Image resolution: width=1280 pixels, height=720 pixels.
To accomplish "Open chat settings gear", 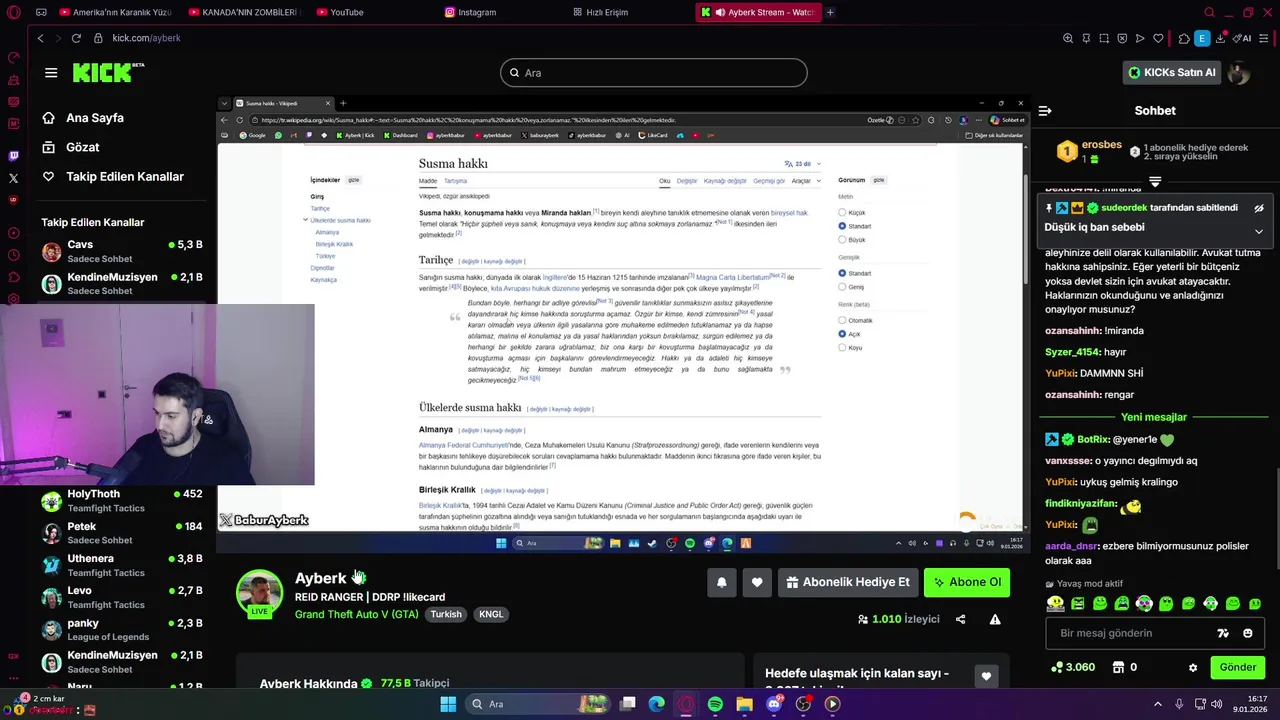I will pos(1192,667).
